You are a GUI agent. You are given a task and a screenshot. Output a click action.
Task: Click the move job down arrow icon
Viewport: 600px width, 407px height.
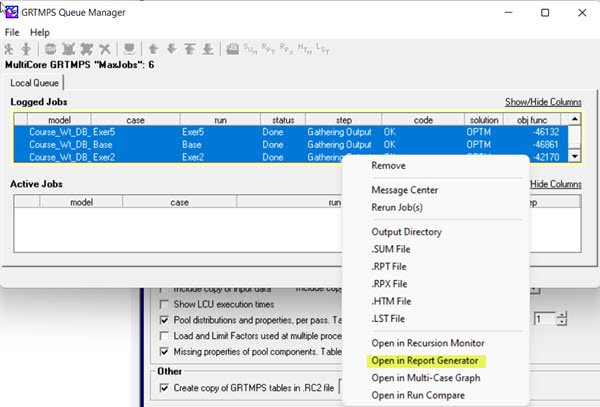click(x=171, y=48)
